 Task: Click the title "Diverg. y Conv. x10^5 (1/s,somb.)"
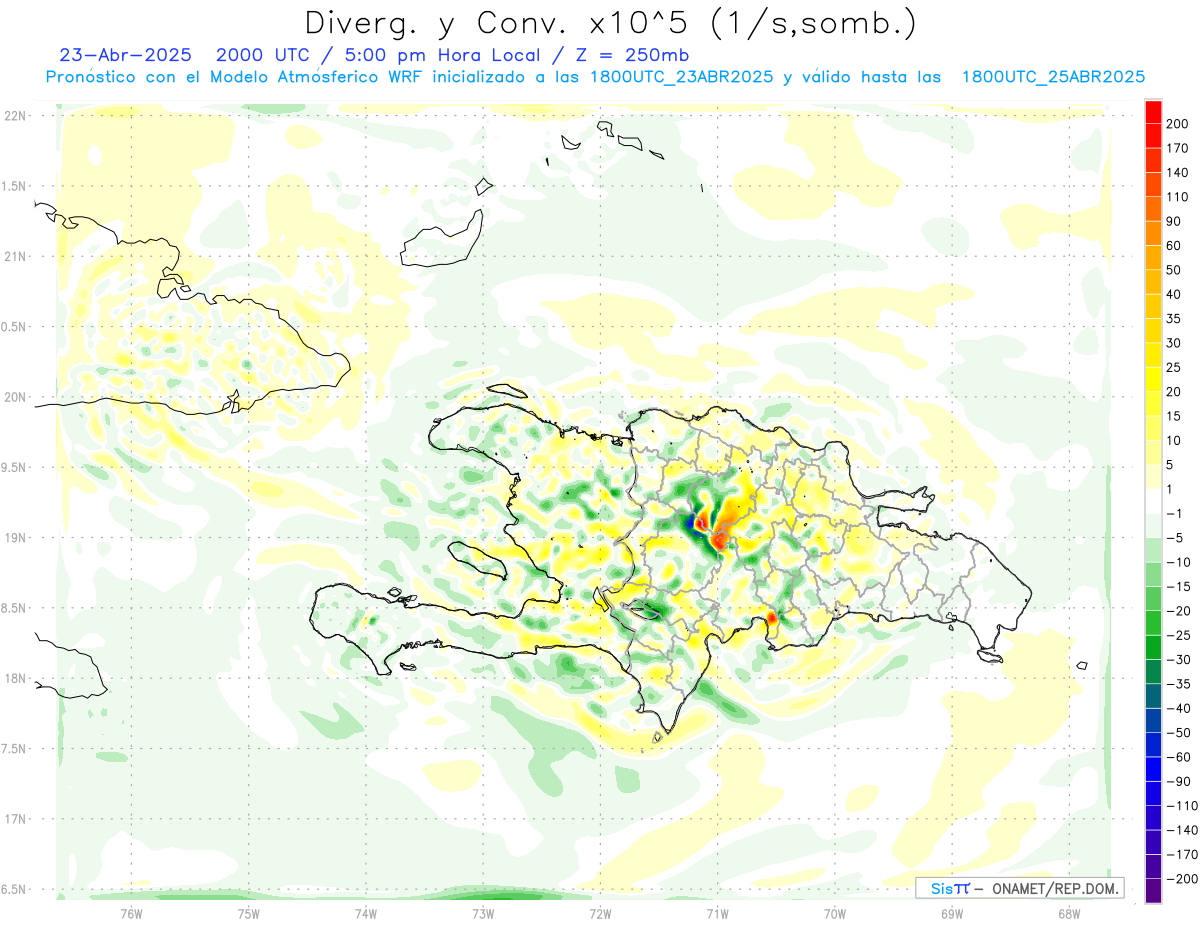[x=610, y=24]
